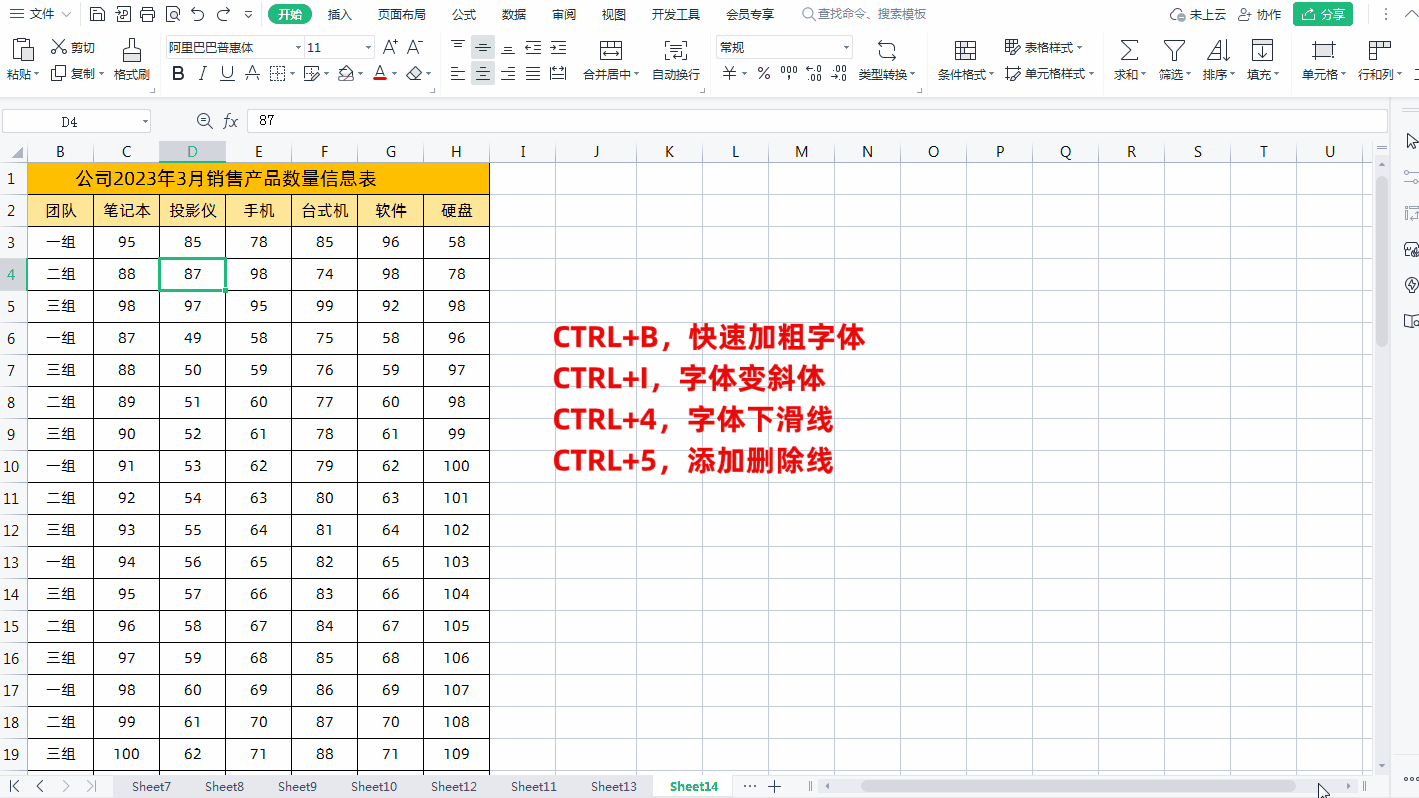Open the font name dropdown
The image size is (1419, 798).
point(298,47)
